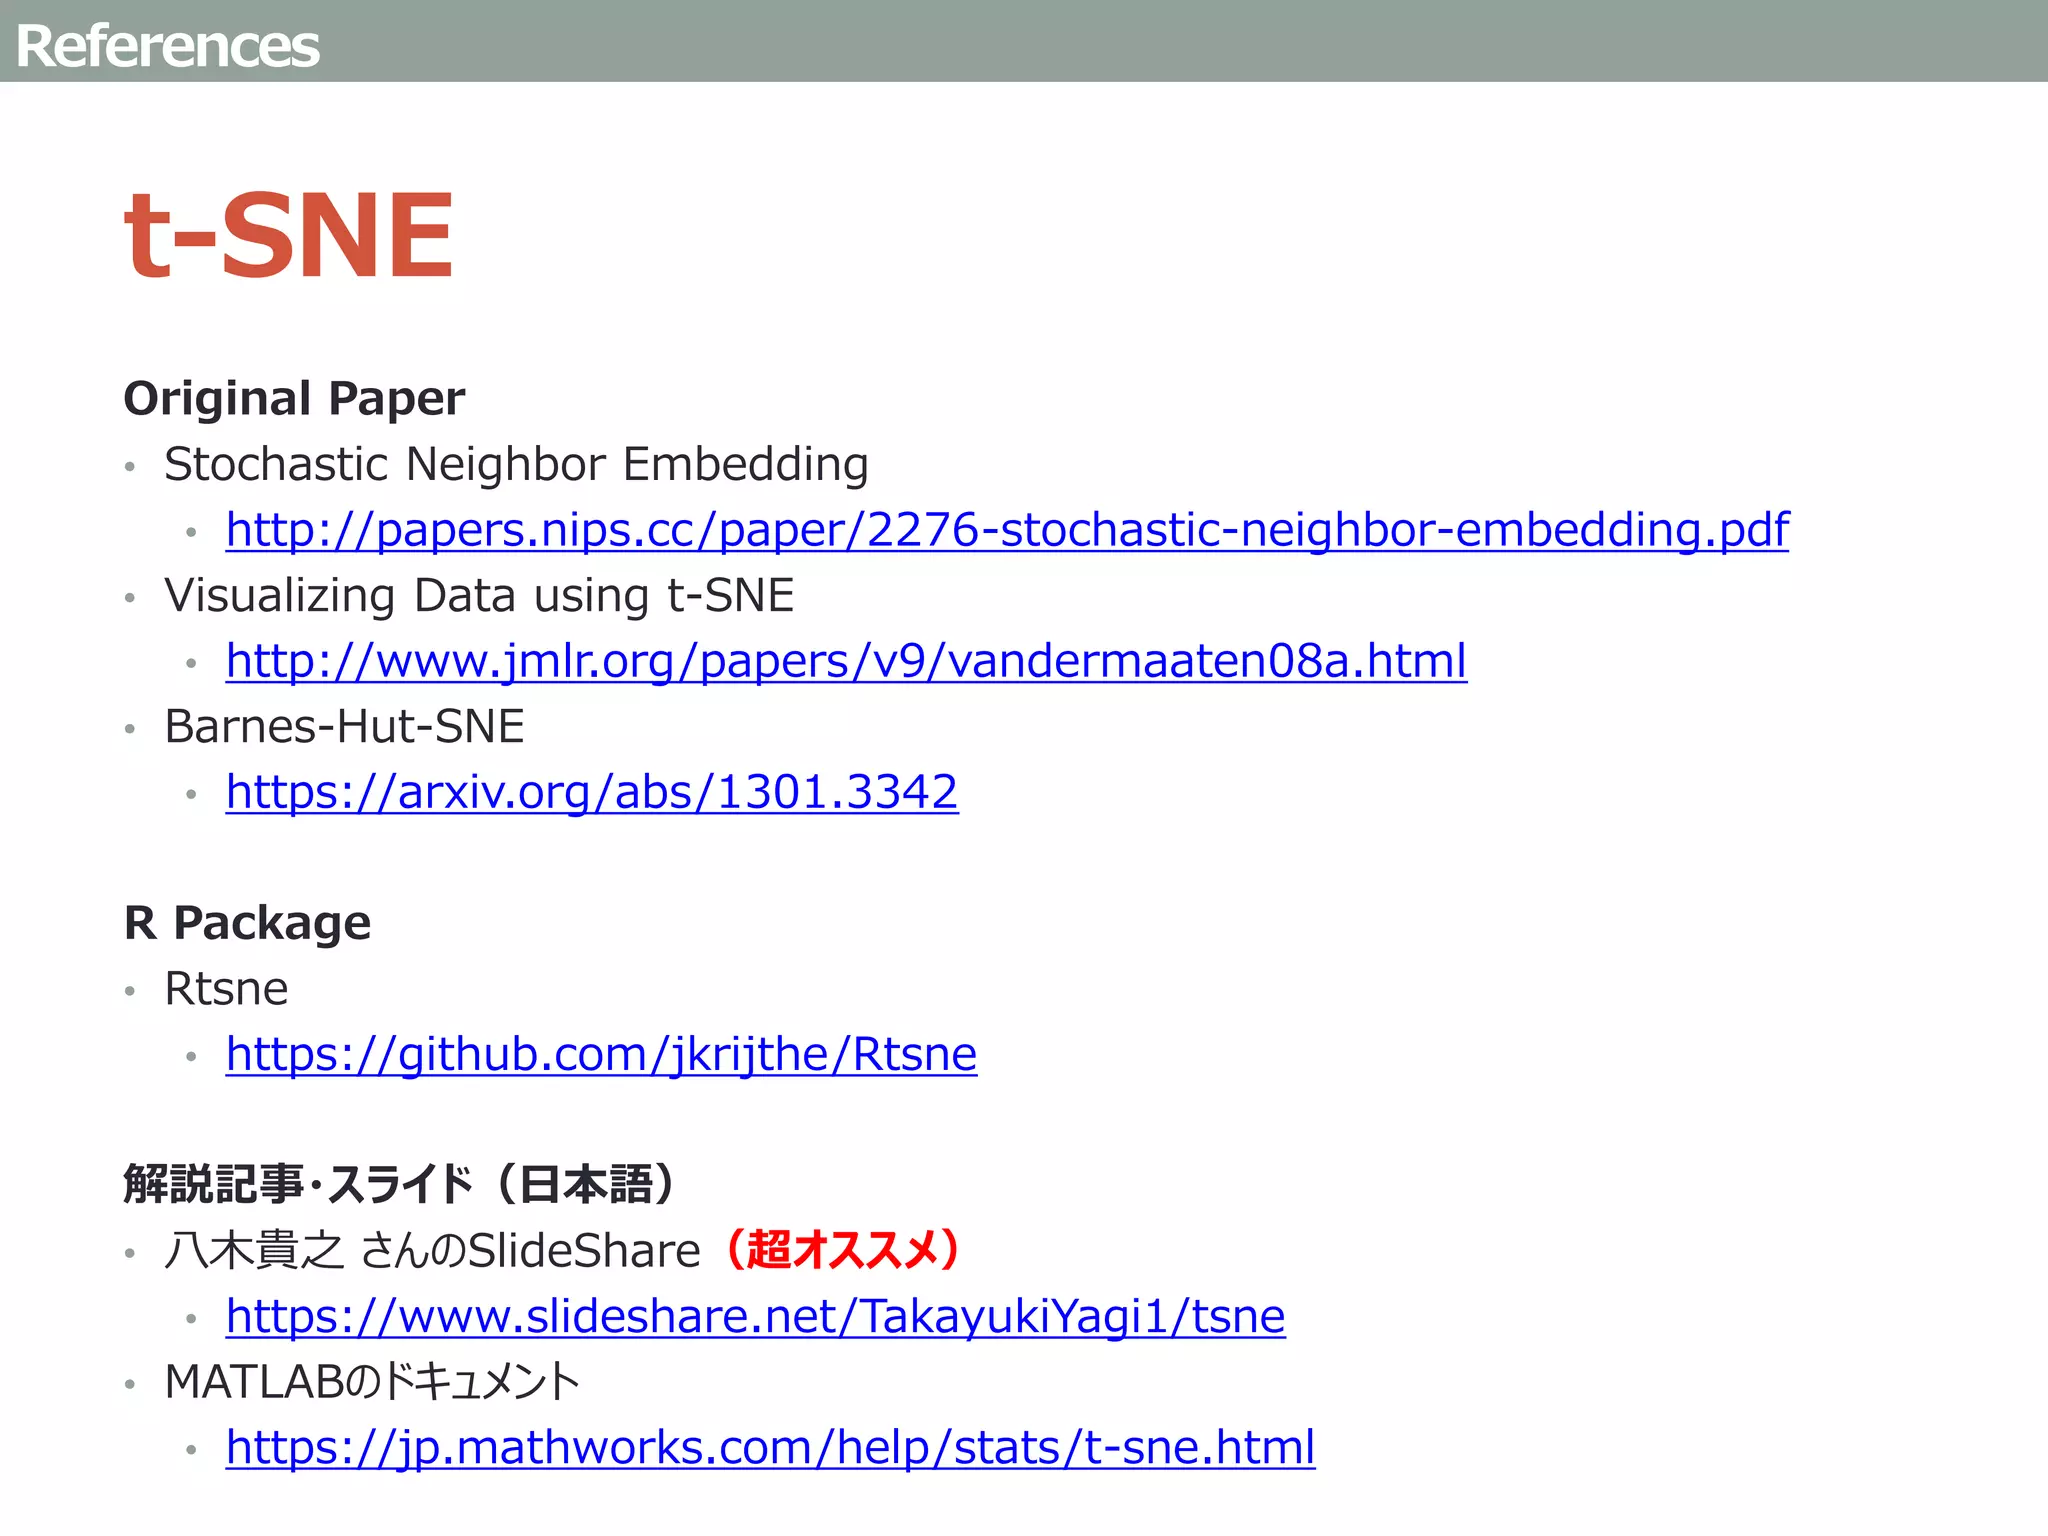Viewport: 2048px width, 1536px height.
Task: Click the bullet point before the arxiv link
Action: tap(191, 795)
